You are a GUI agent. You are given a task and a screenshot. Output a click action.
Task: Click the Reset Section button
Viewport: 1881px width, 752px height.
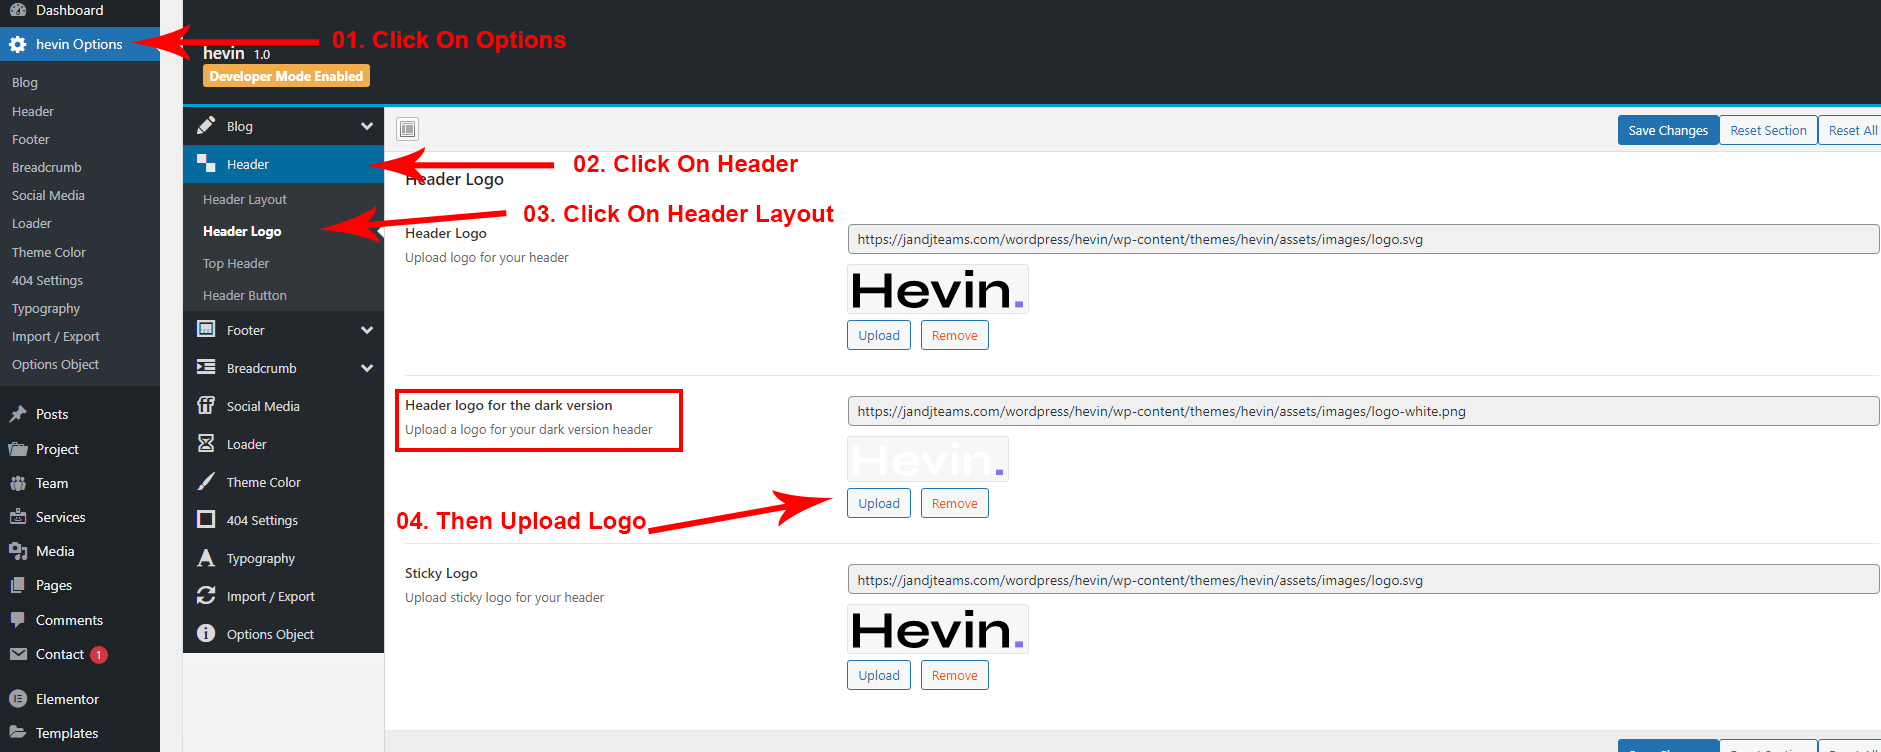point(1768,131)
